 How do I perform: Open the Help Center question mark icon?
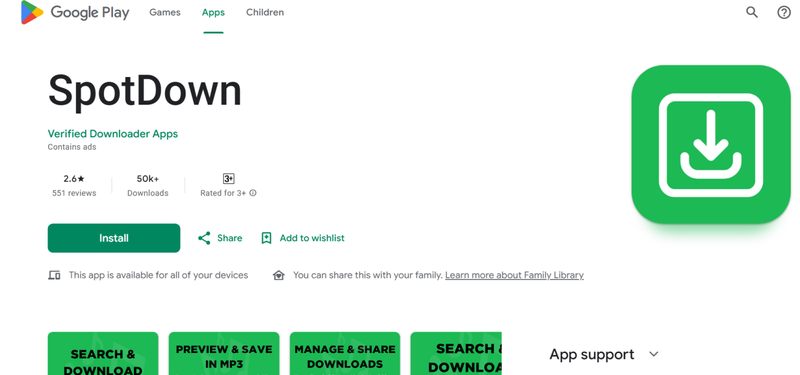click(x=784, y=12)
